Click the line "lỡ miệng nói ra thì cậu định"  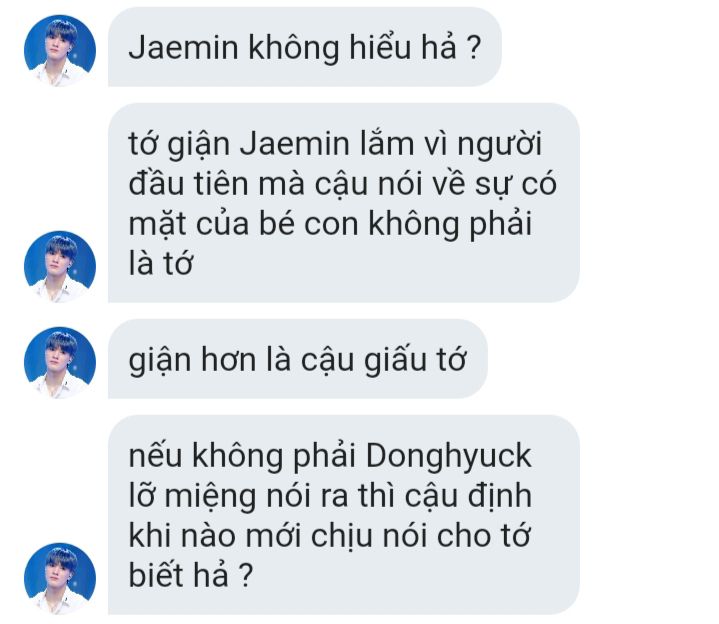(x=330, y=496)
